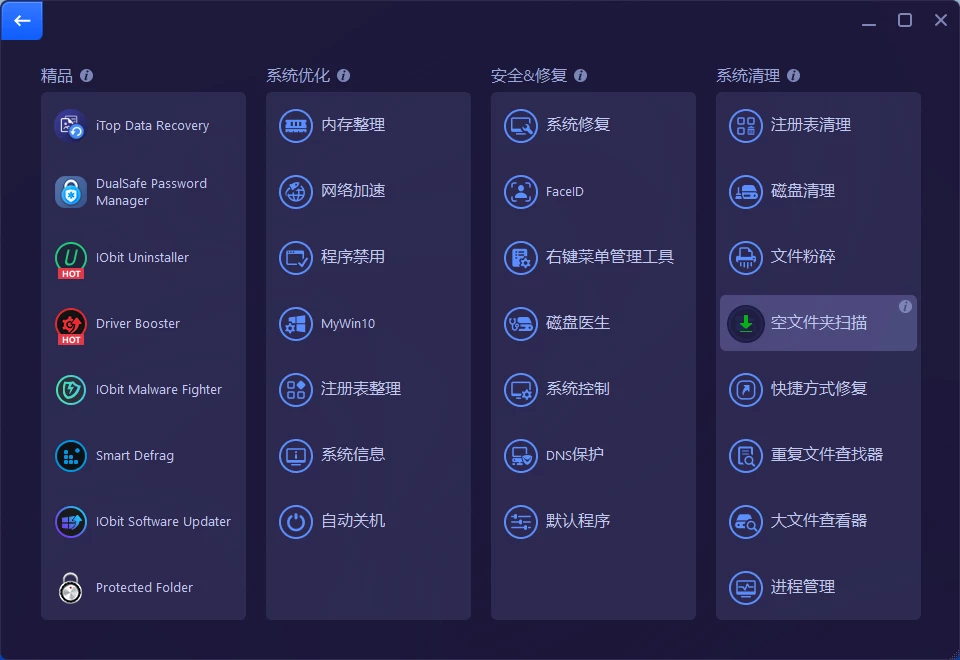Open Protected Folder lock icon
This screenshot has width=960, height=660.
click(x=71, y=588)
